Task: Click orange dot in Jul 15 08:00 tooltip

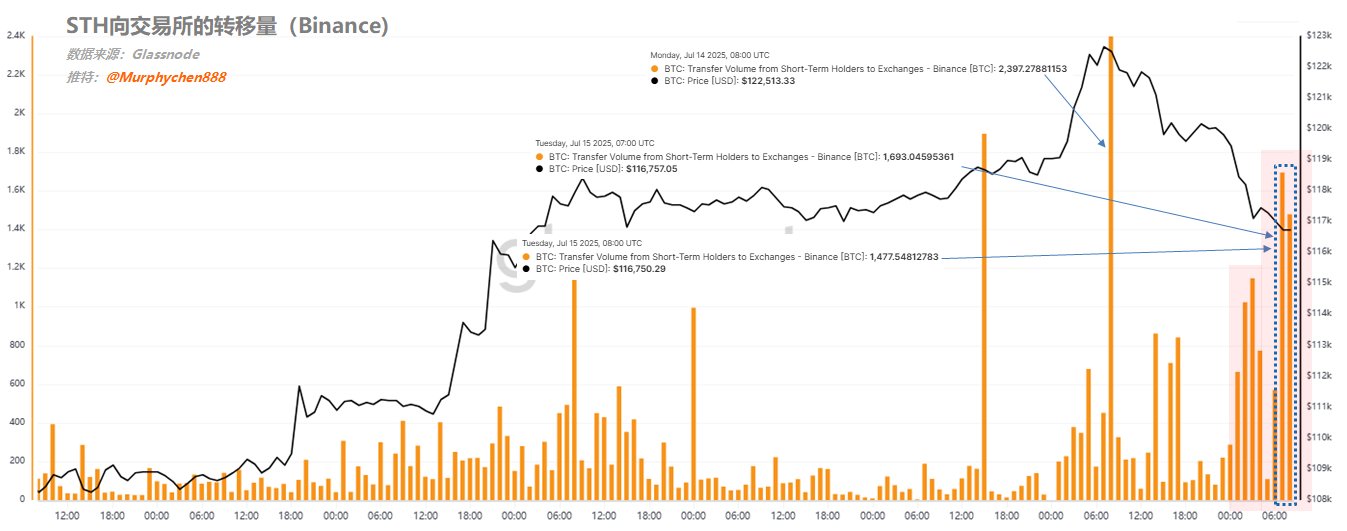Action: click(526, 257)
